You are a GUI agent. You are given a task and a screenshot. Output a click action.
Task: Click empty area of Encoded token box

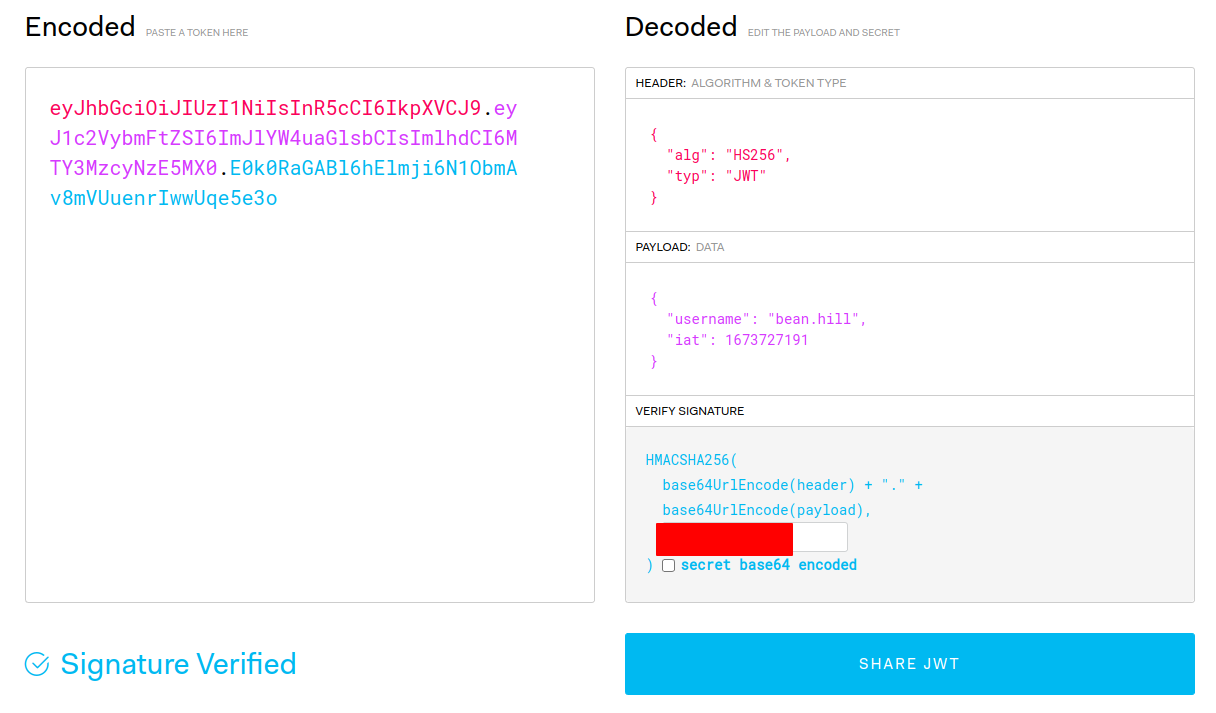click(310, 420)
